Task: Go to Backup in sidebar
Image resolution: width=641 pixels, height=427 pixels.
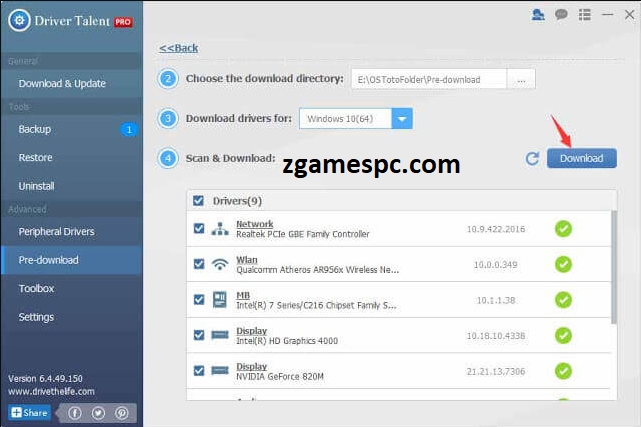Action: tap(72, 130)
